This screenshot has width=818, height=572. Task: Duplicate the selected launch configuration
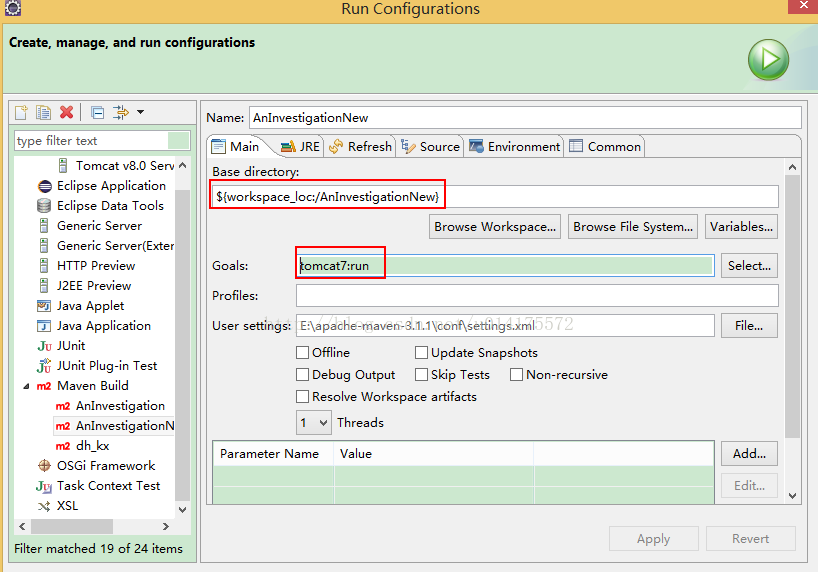tap(43, 112)
